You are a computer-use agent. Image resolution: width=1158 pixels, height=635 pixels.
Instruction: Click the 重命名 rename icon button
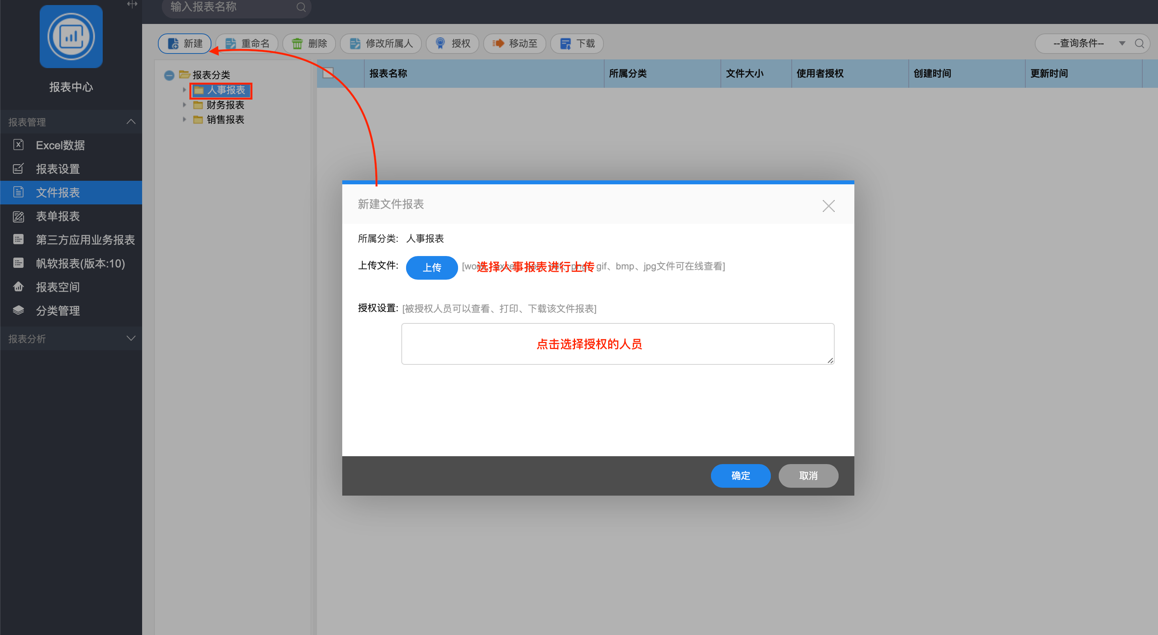[x=247, y=44]
